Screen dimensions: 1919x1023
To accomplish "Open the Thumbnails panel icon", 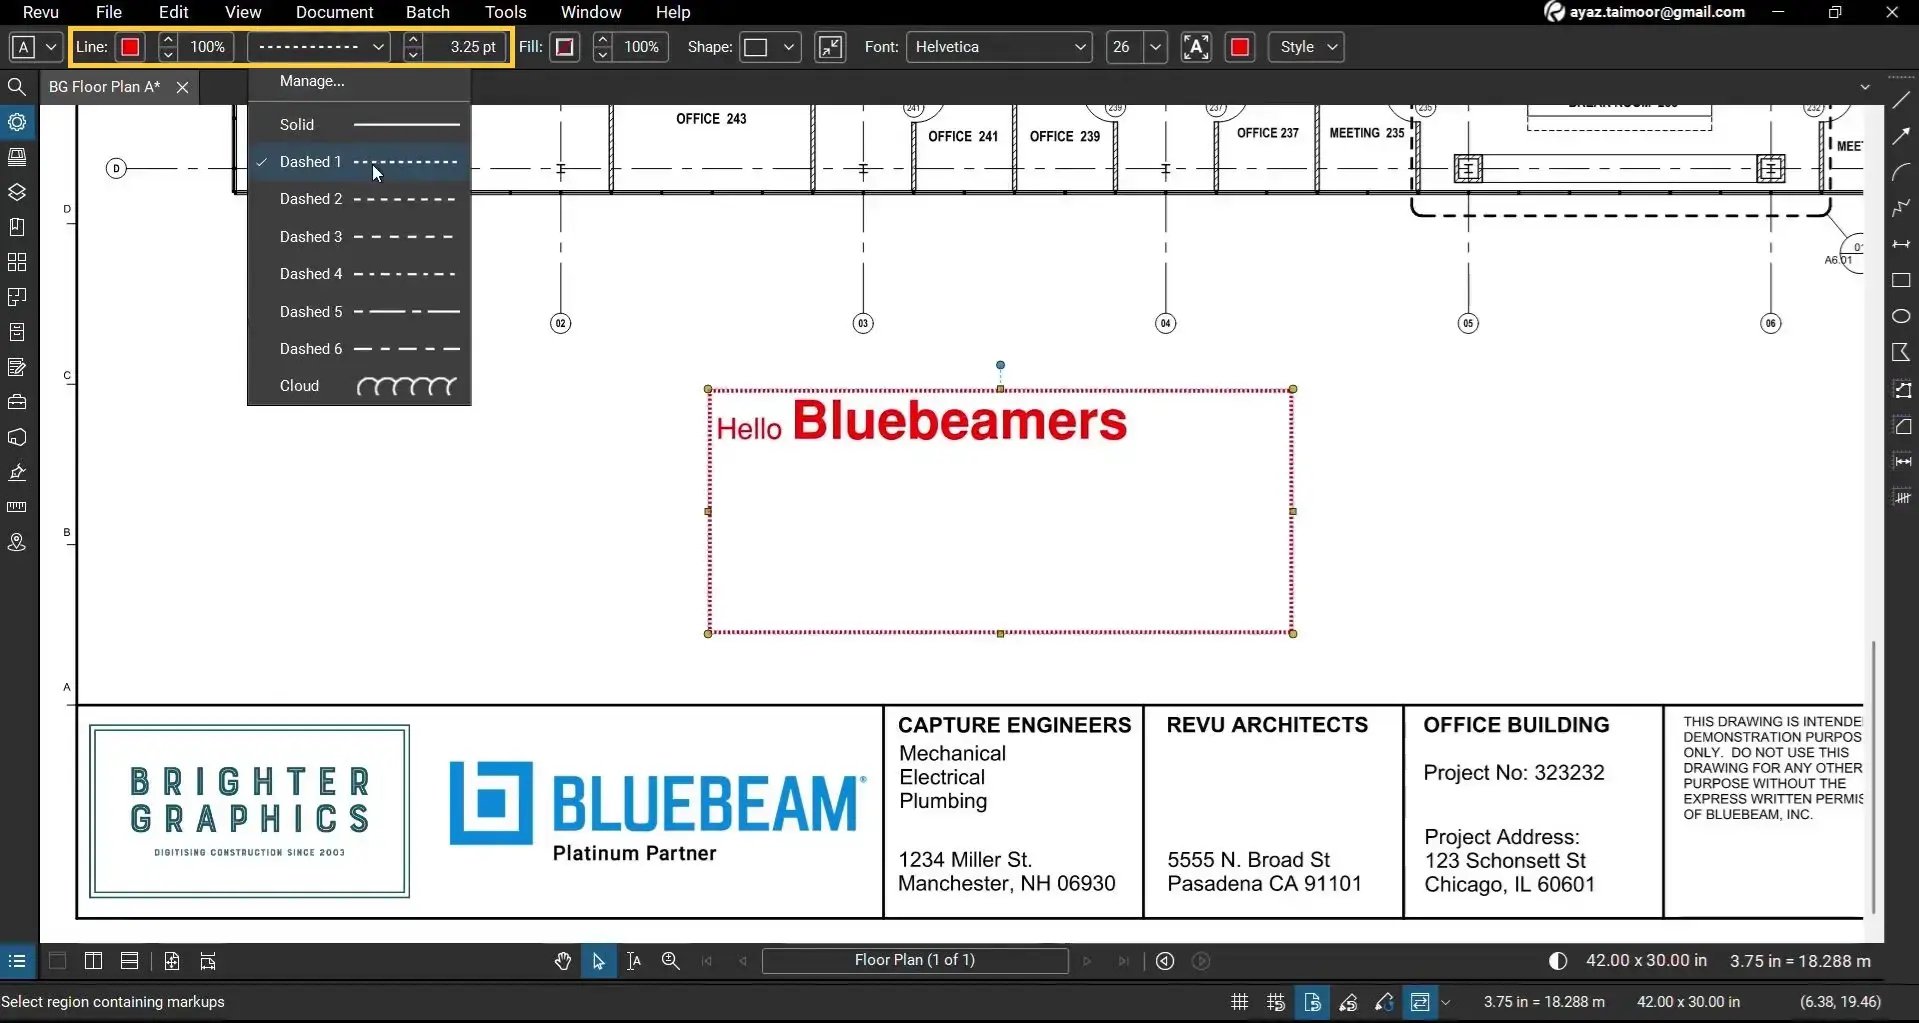I will pos(17,157).
